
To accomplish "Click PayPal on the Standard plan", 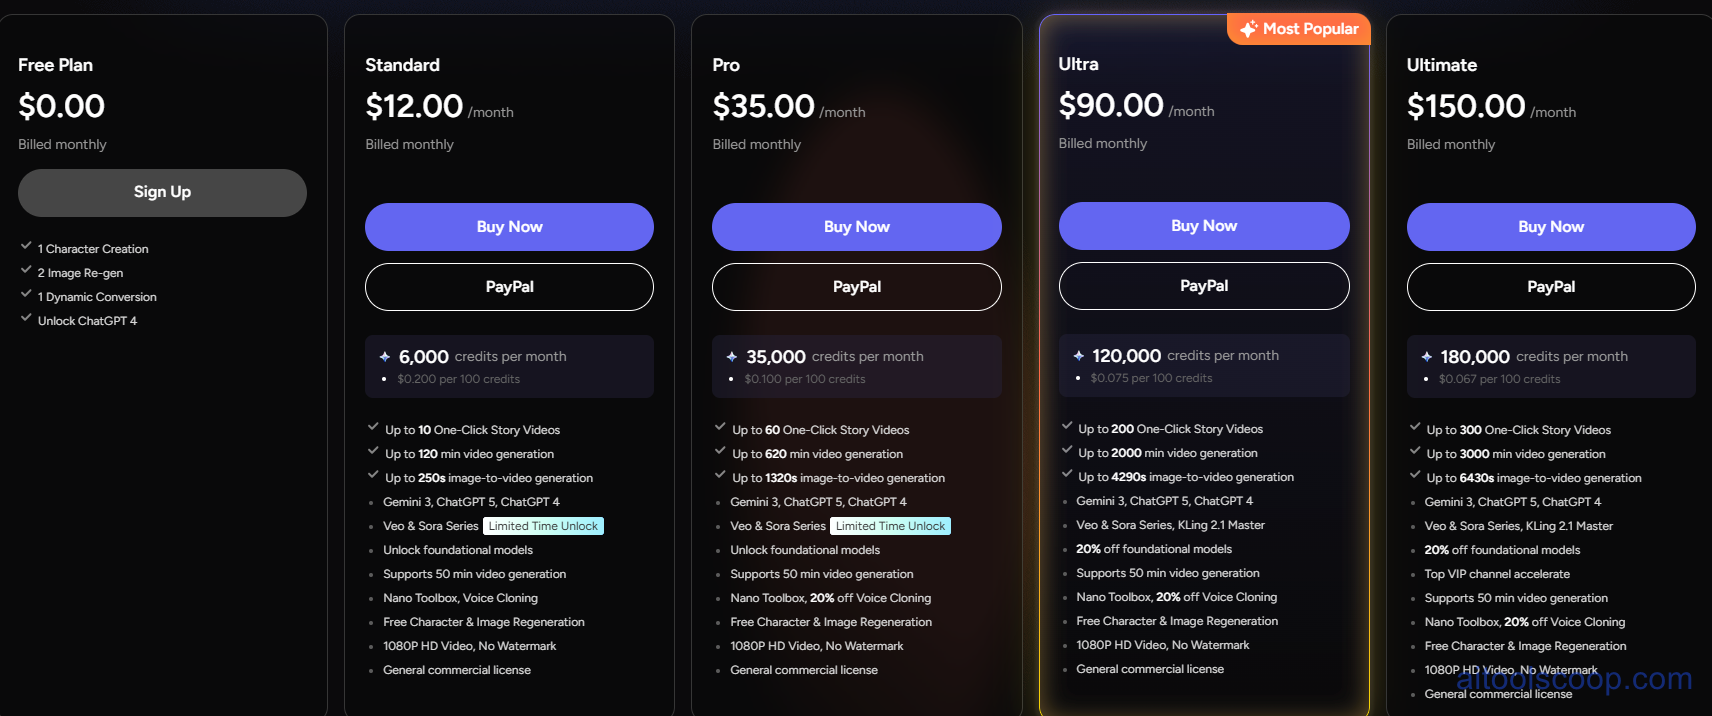I will (509, 287).
